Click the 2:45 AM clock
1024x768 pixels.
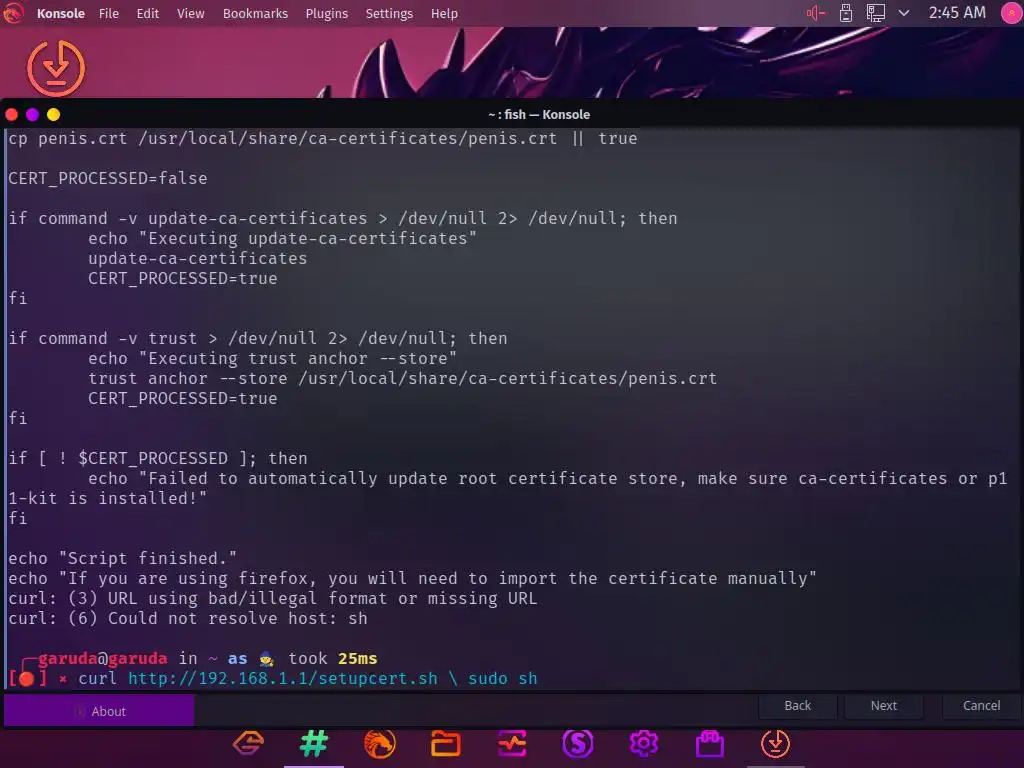coord(957,13)
